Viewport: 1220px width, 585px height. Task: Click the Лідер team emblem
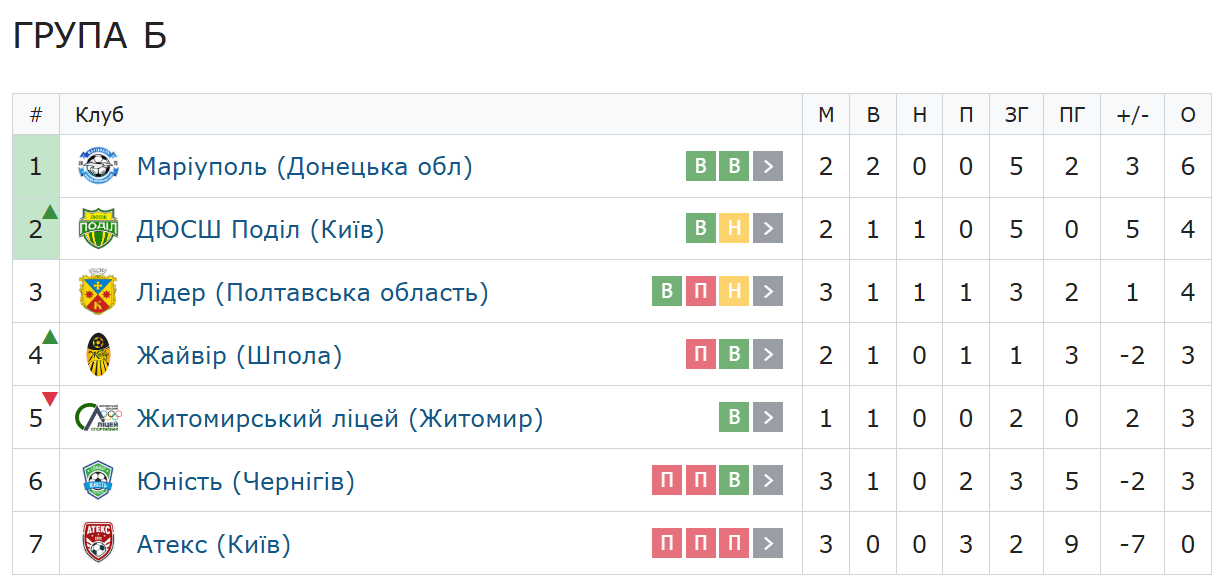[x=99, y=292]
